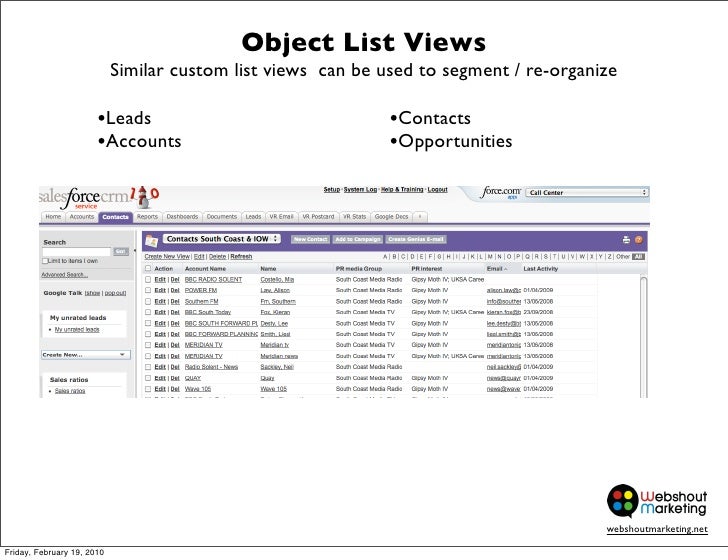Image resolution: width=728 pixels, height=560 pixels.
Task: Open the Leads tab
Action: 253,217
